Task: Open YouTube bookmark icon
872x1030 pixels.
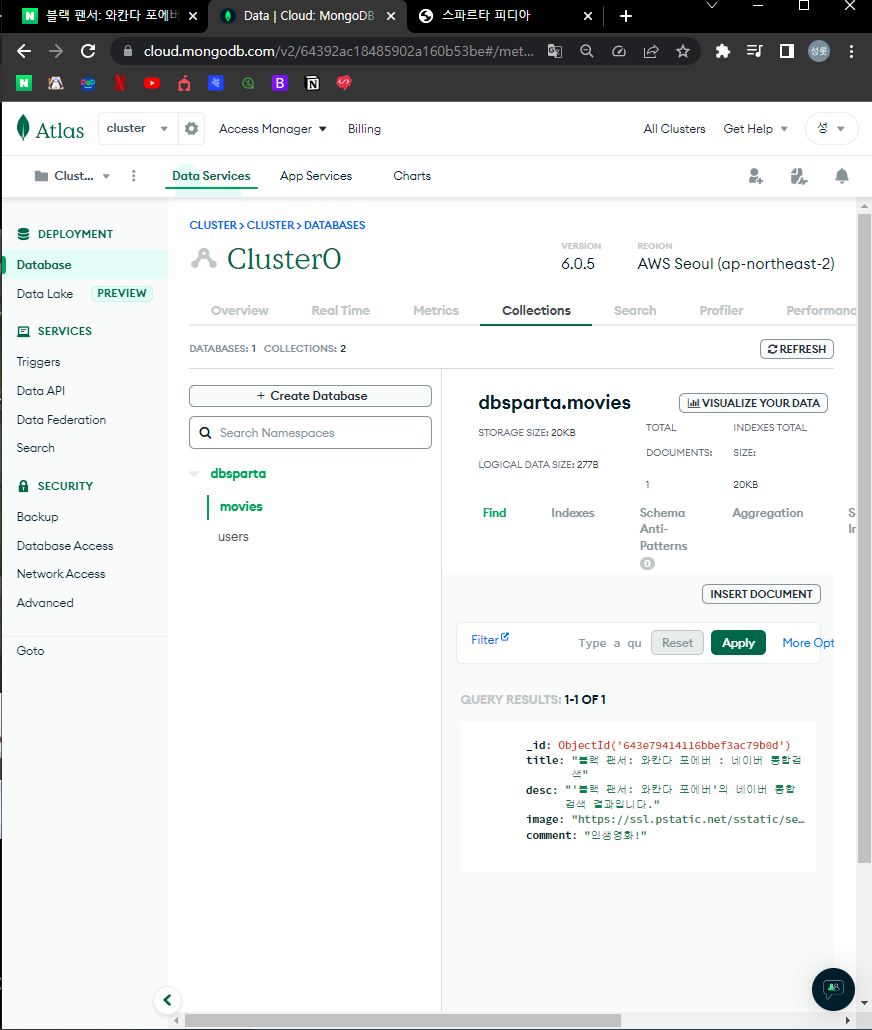Action: pos(152,83)
